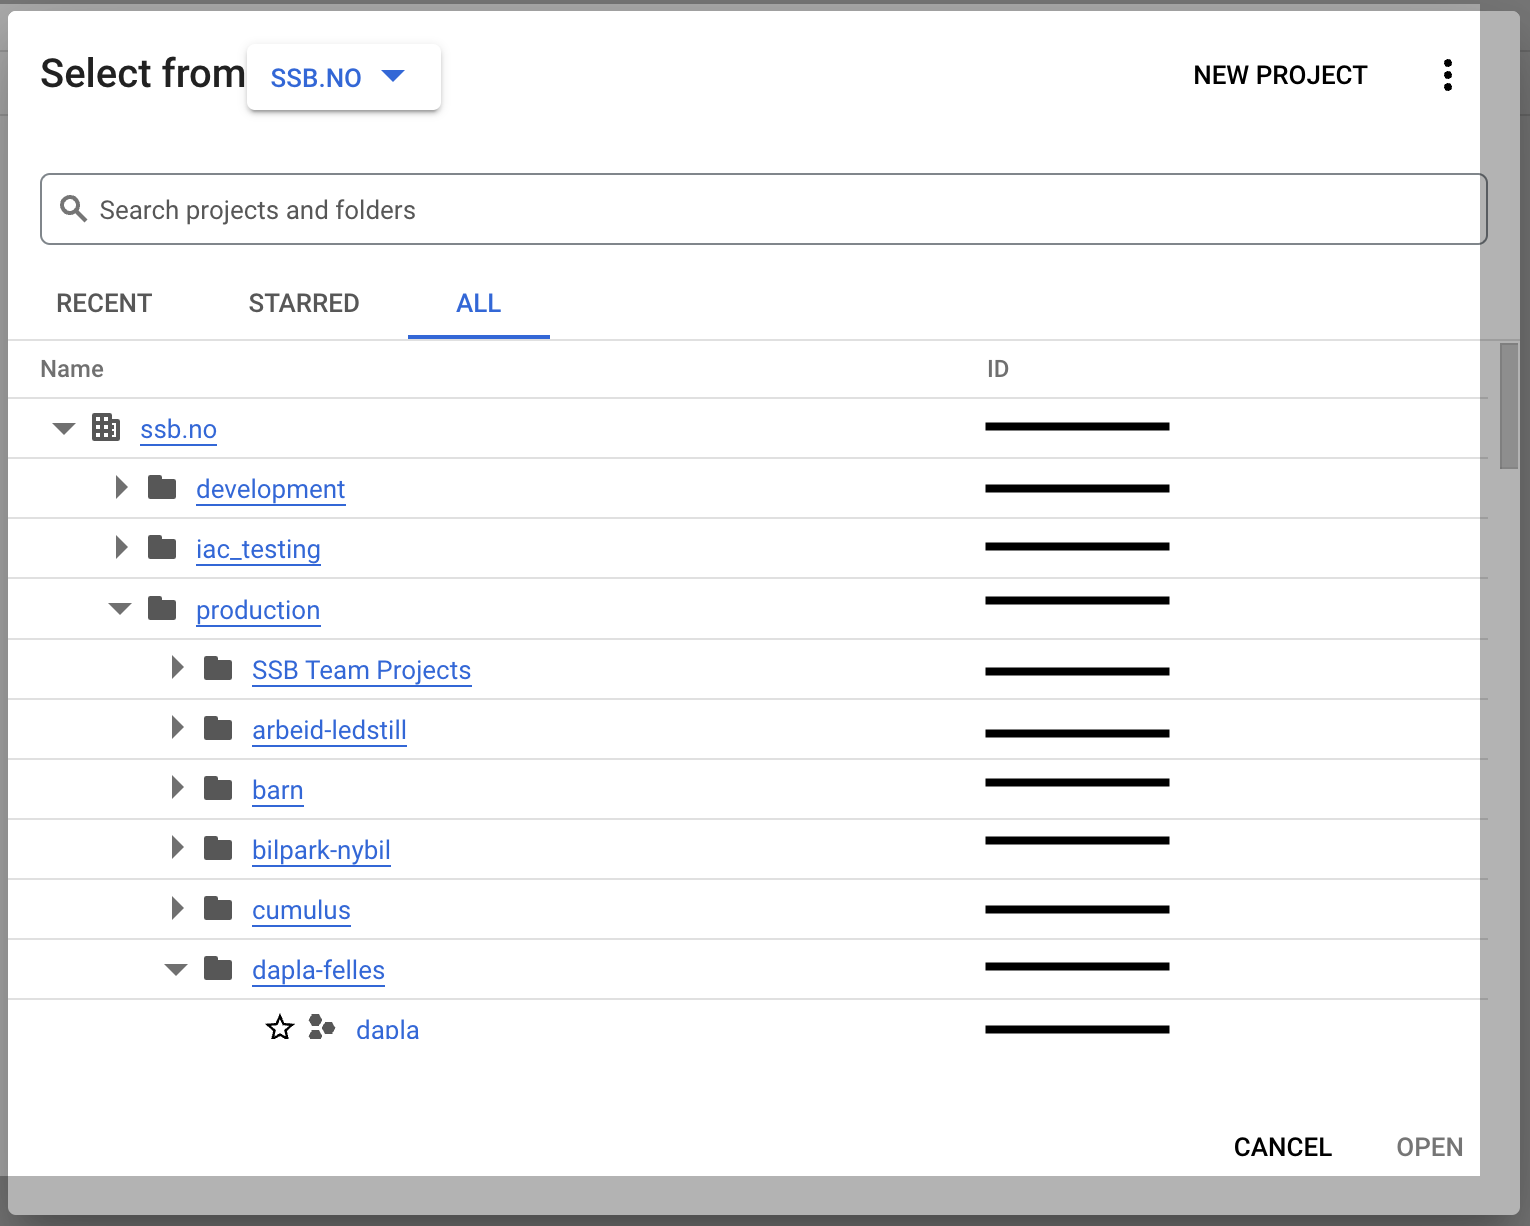This screenshot has width=1530, height=1226.
Task: Star the dapla project
Action: point(280,1027)
